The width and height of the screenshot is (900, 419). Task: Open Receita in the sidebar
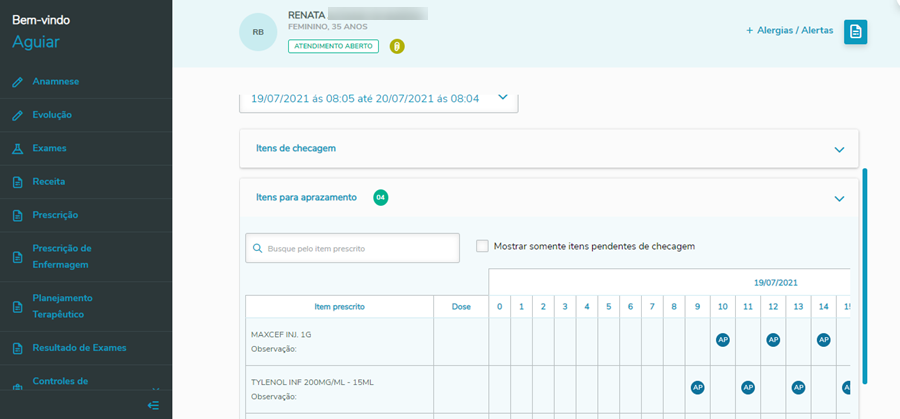click(49, 181)
